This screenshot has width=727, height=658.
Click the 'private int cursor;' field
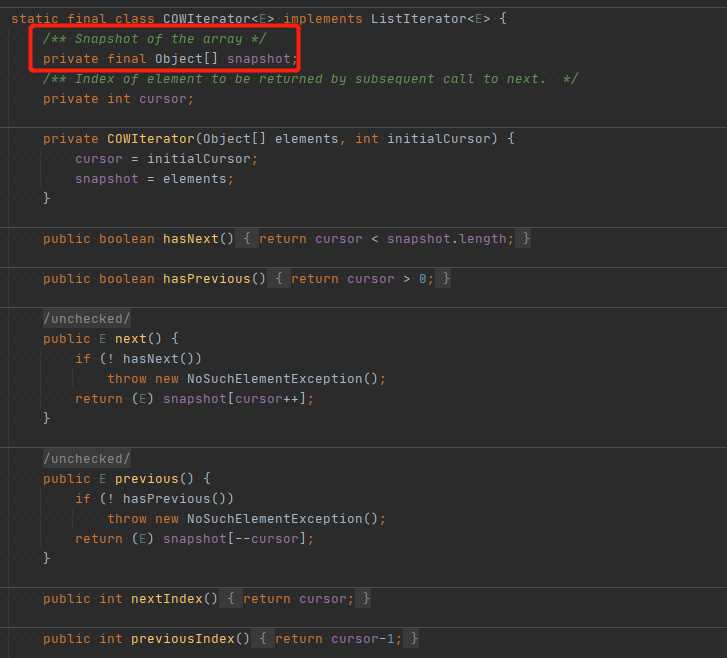click(118, 99)
